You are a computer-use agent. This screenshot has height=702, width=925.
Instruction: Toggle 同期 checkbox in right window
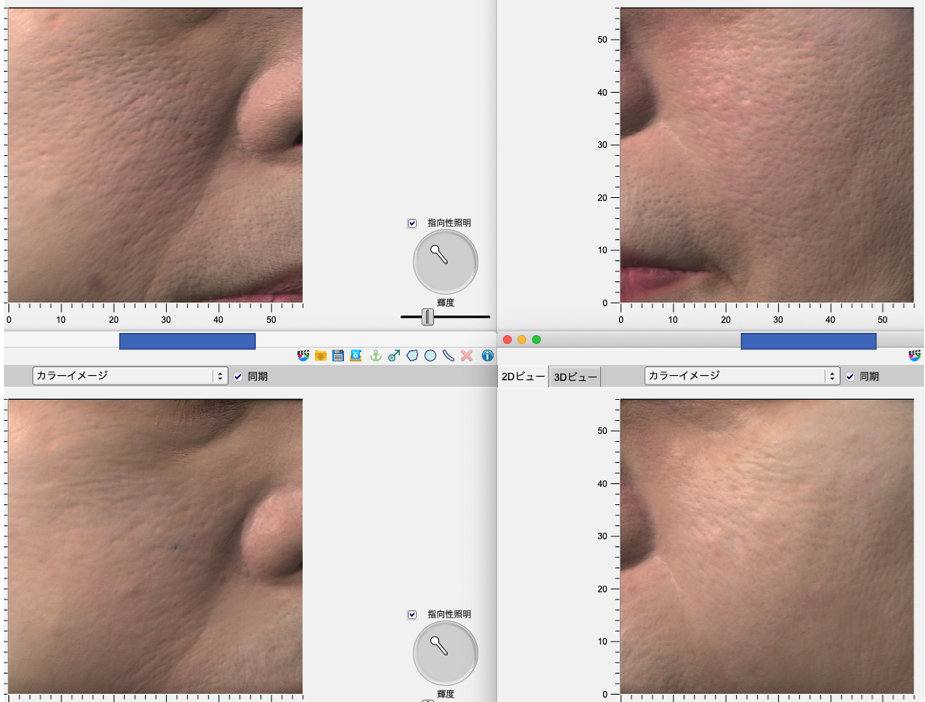pyautogui.click(x=849, y=376)
